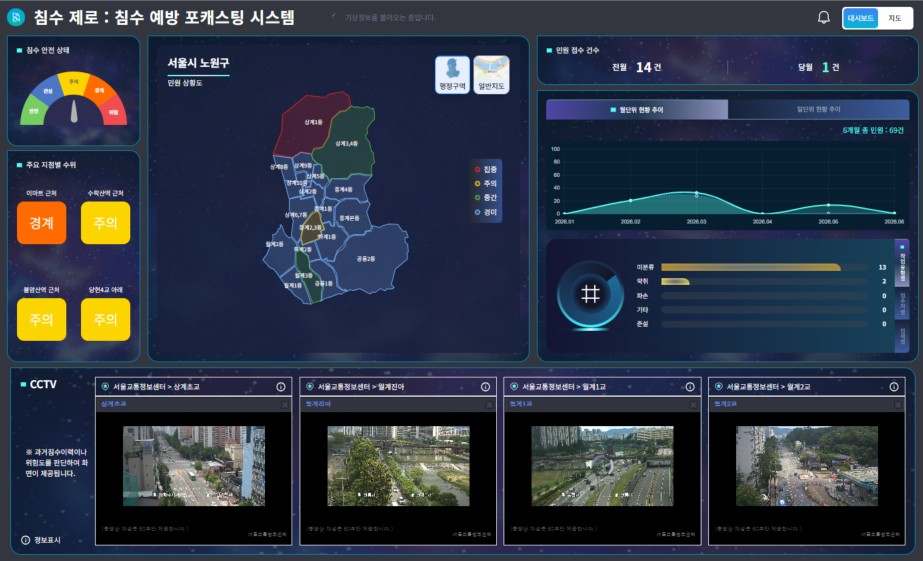Click the blue 경미 legend marker
This screenshot has height=561, width=923.
pos(477,212)
